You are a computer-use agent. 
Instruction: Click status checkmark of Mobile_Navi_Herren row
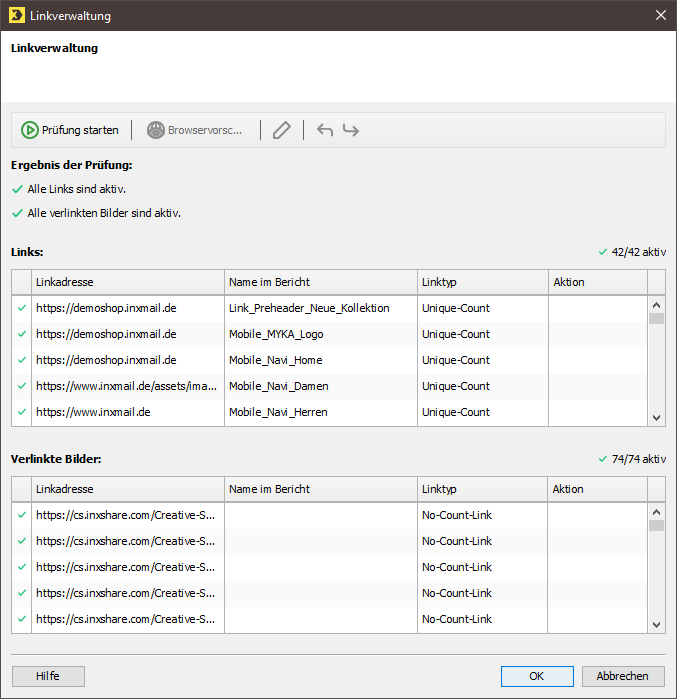click(22, 412)
